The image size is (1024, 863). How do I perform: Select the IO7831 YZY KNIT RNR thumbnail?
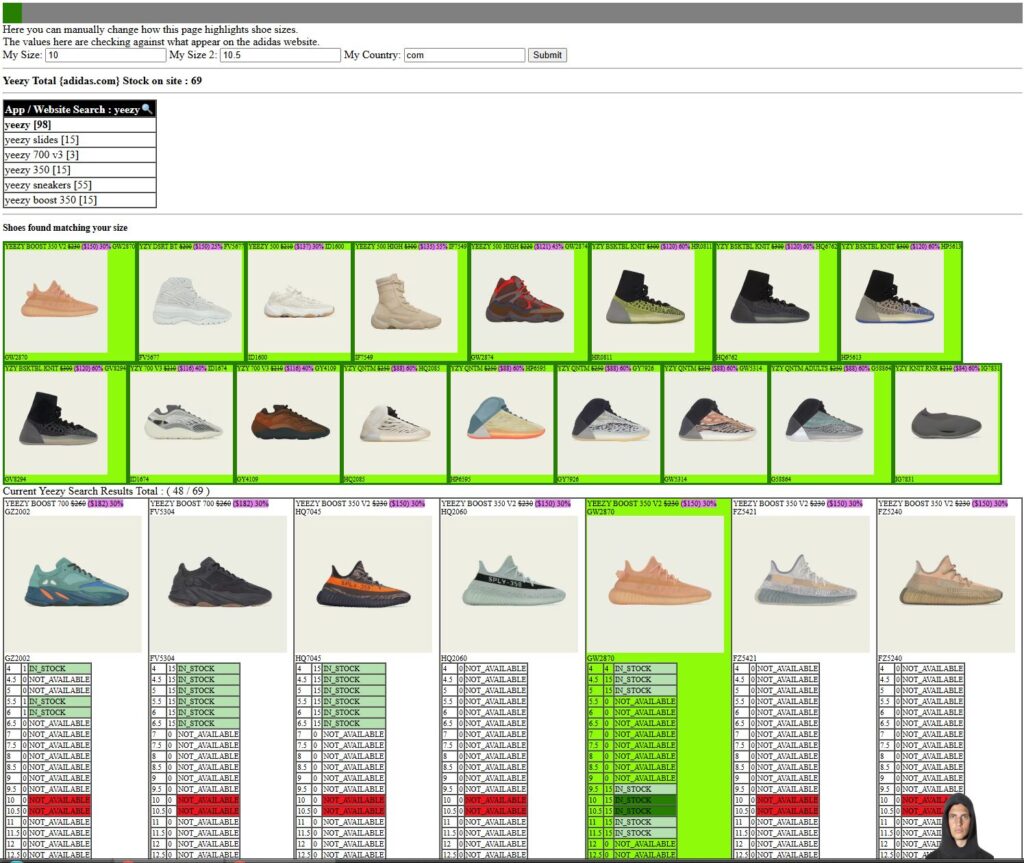[947, 423]
